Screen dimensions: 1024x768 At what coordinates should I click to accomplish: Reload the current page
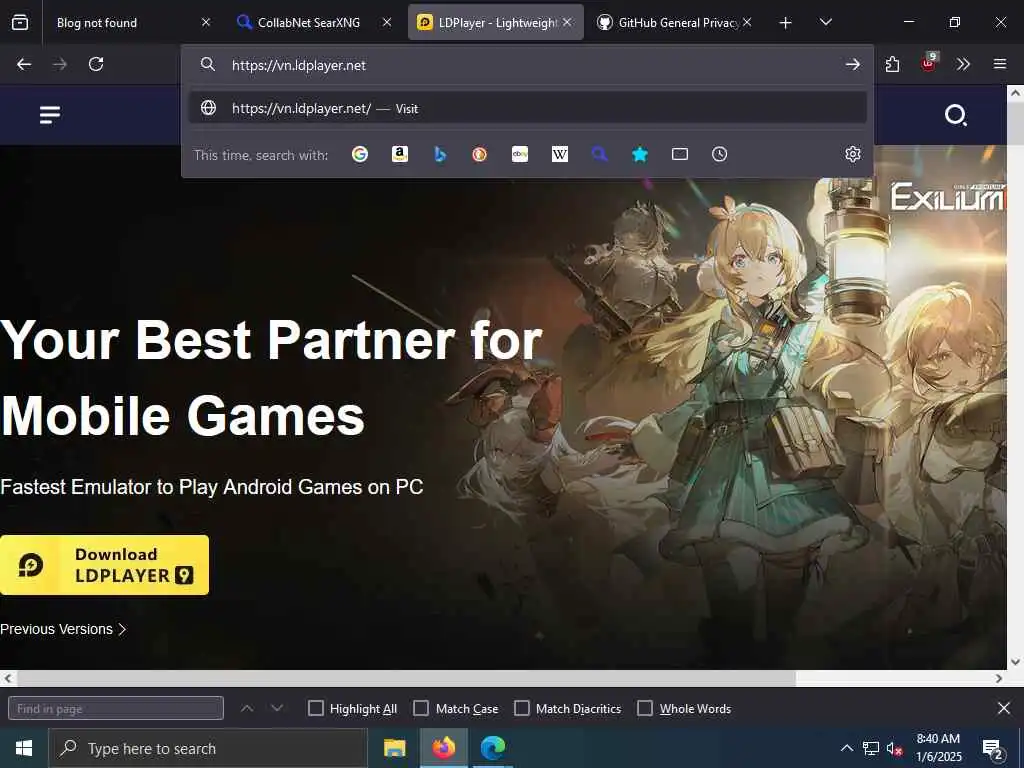point(96,64)
